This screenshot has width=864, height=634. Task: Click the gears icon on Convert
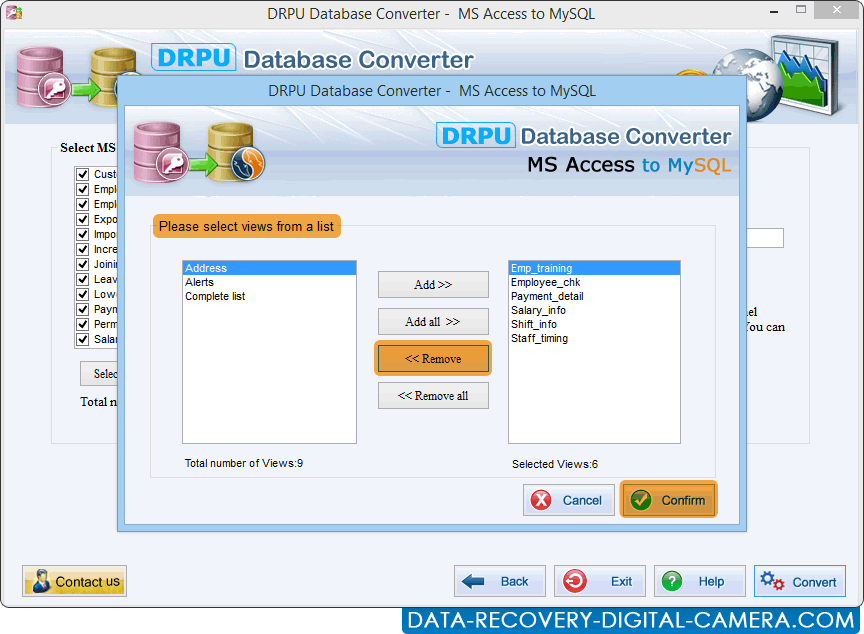point(772,581)
